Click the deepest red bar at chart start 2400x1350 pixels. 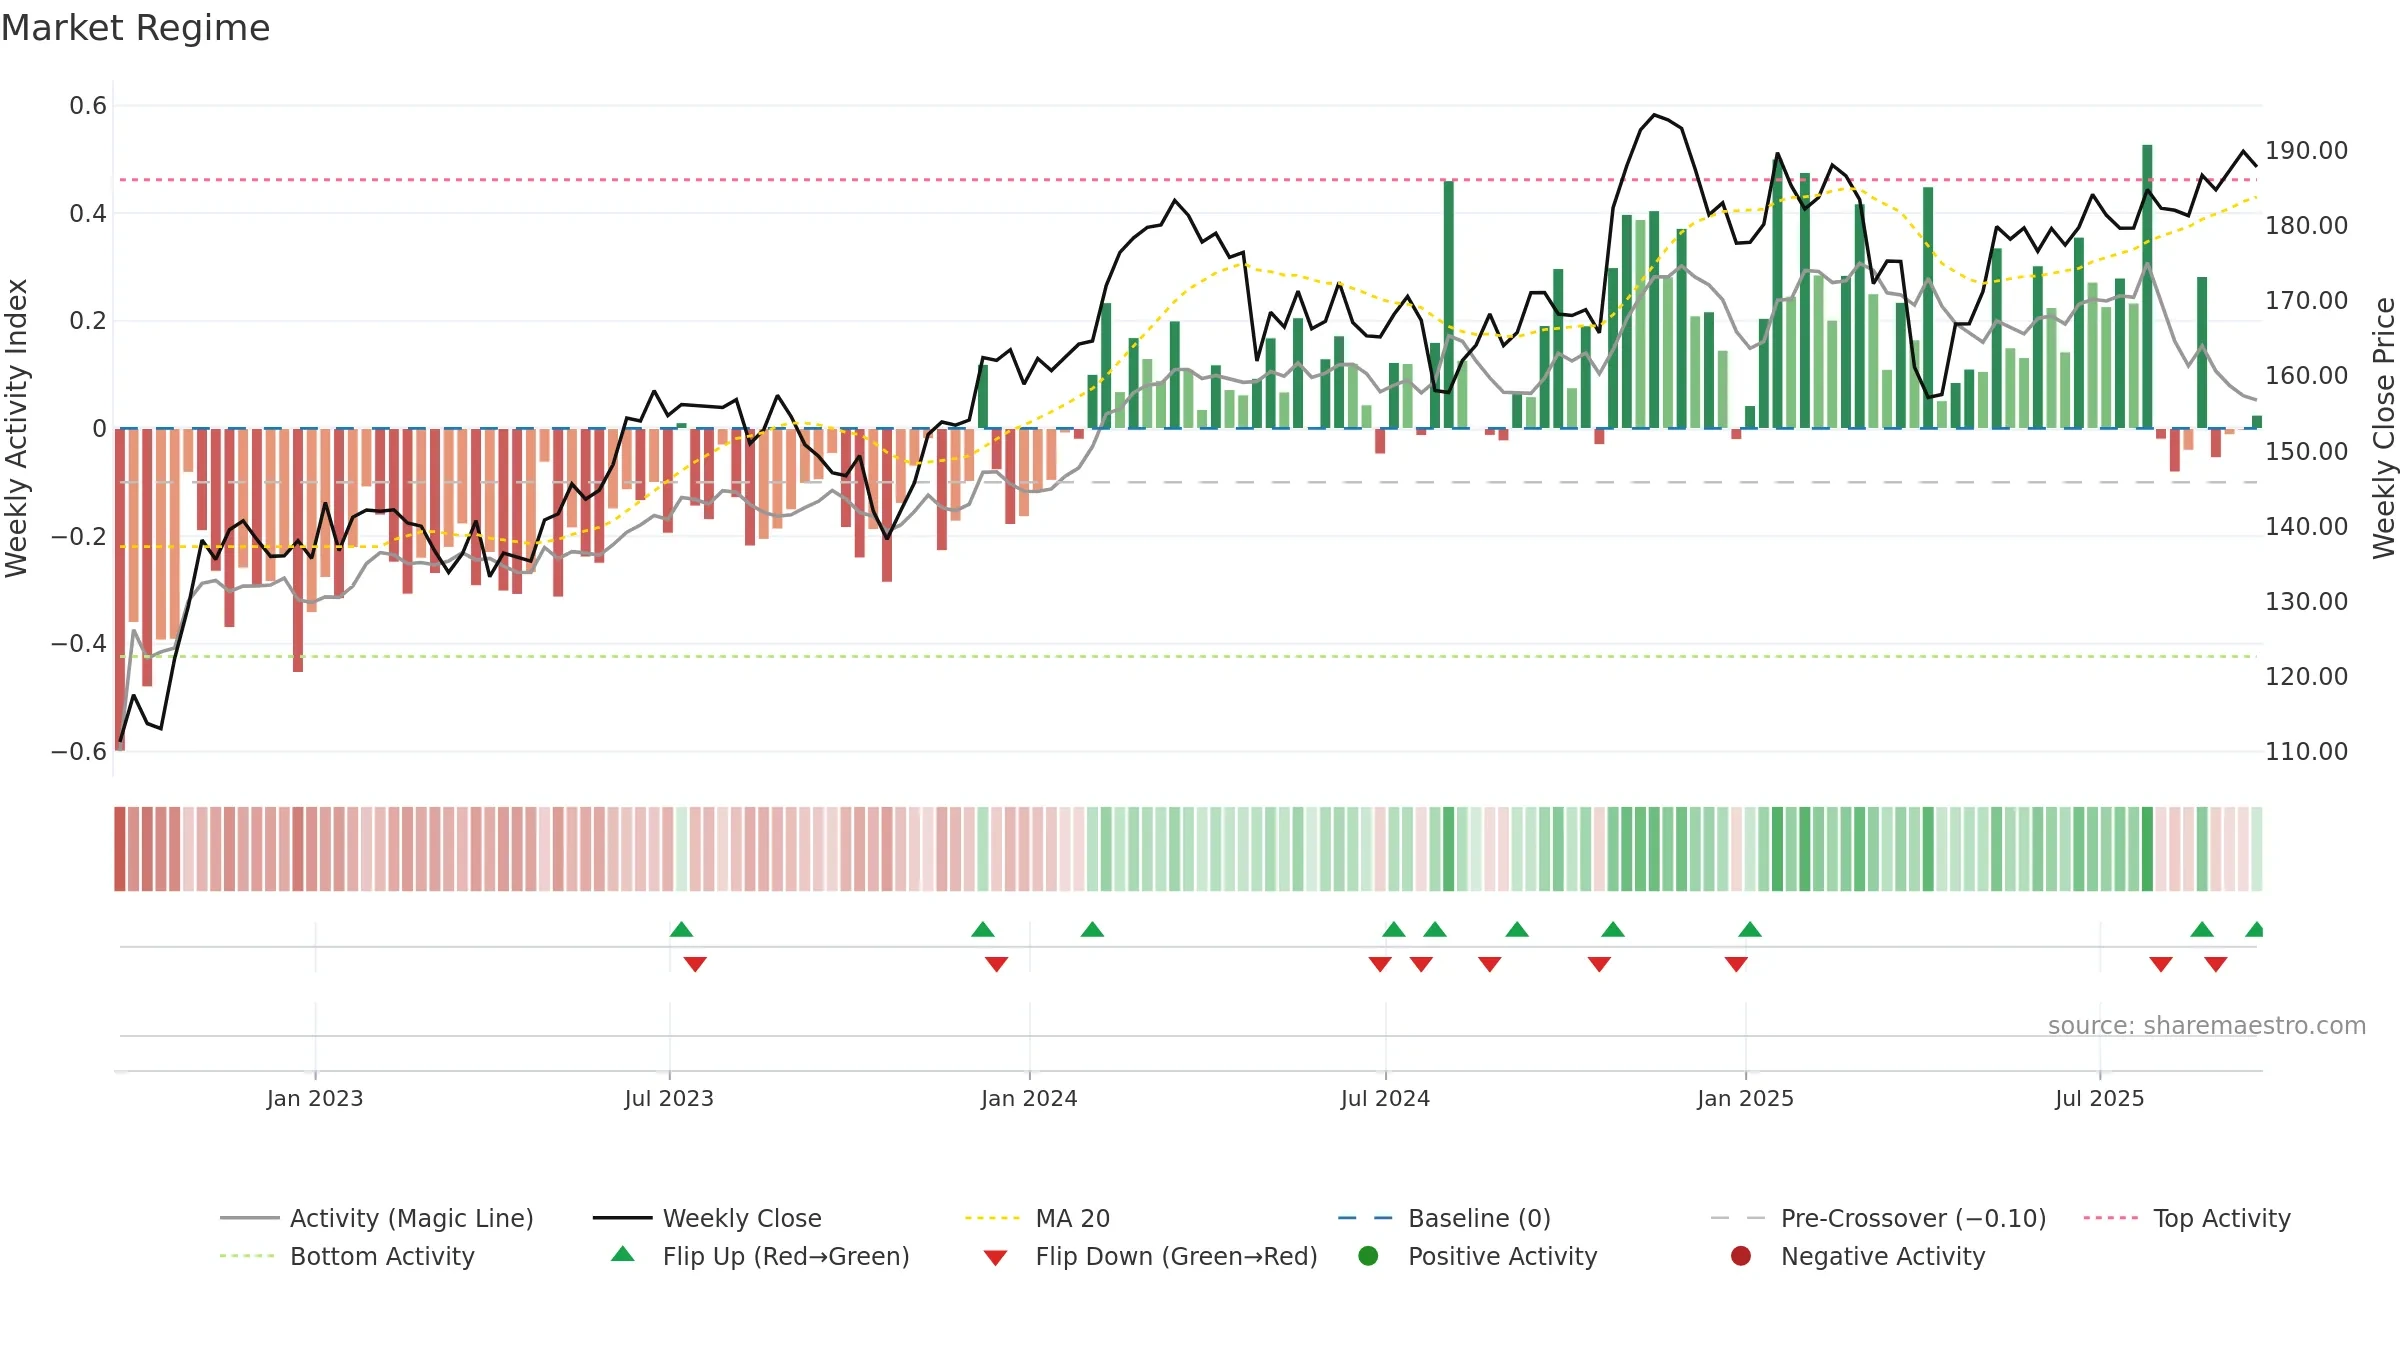[120, 589]
